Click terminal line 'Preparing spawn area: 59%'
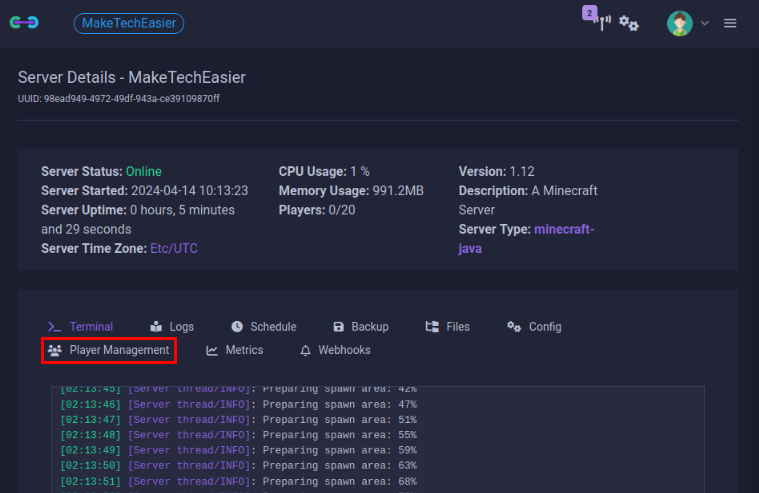759x493 pixels. (239, 450)
